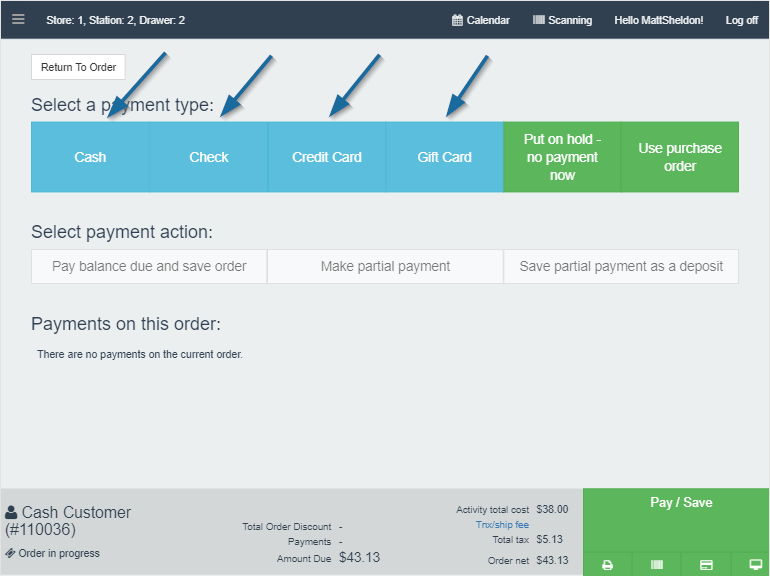This screenshot has width=770, height=576.
Task: Open the hamburger menu icon
Action: tap(18, 20)
